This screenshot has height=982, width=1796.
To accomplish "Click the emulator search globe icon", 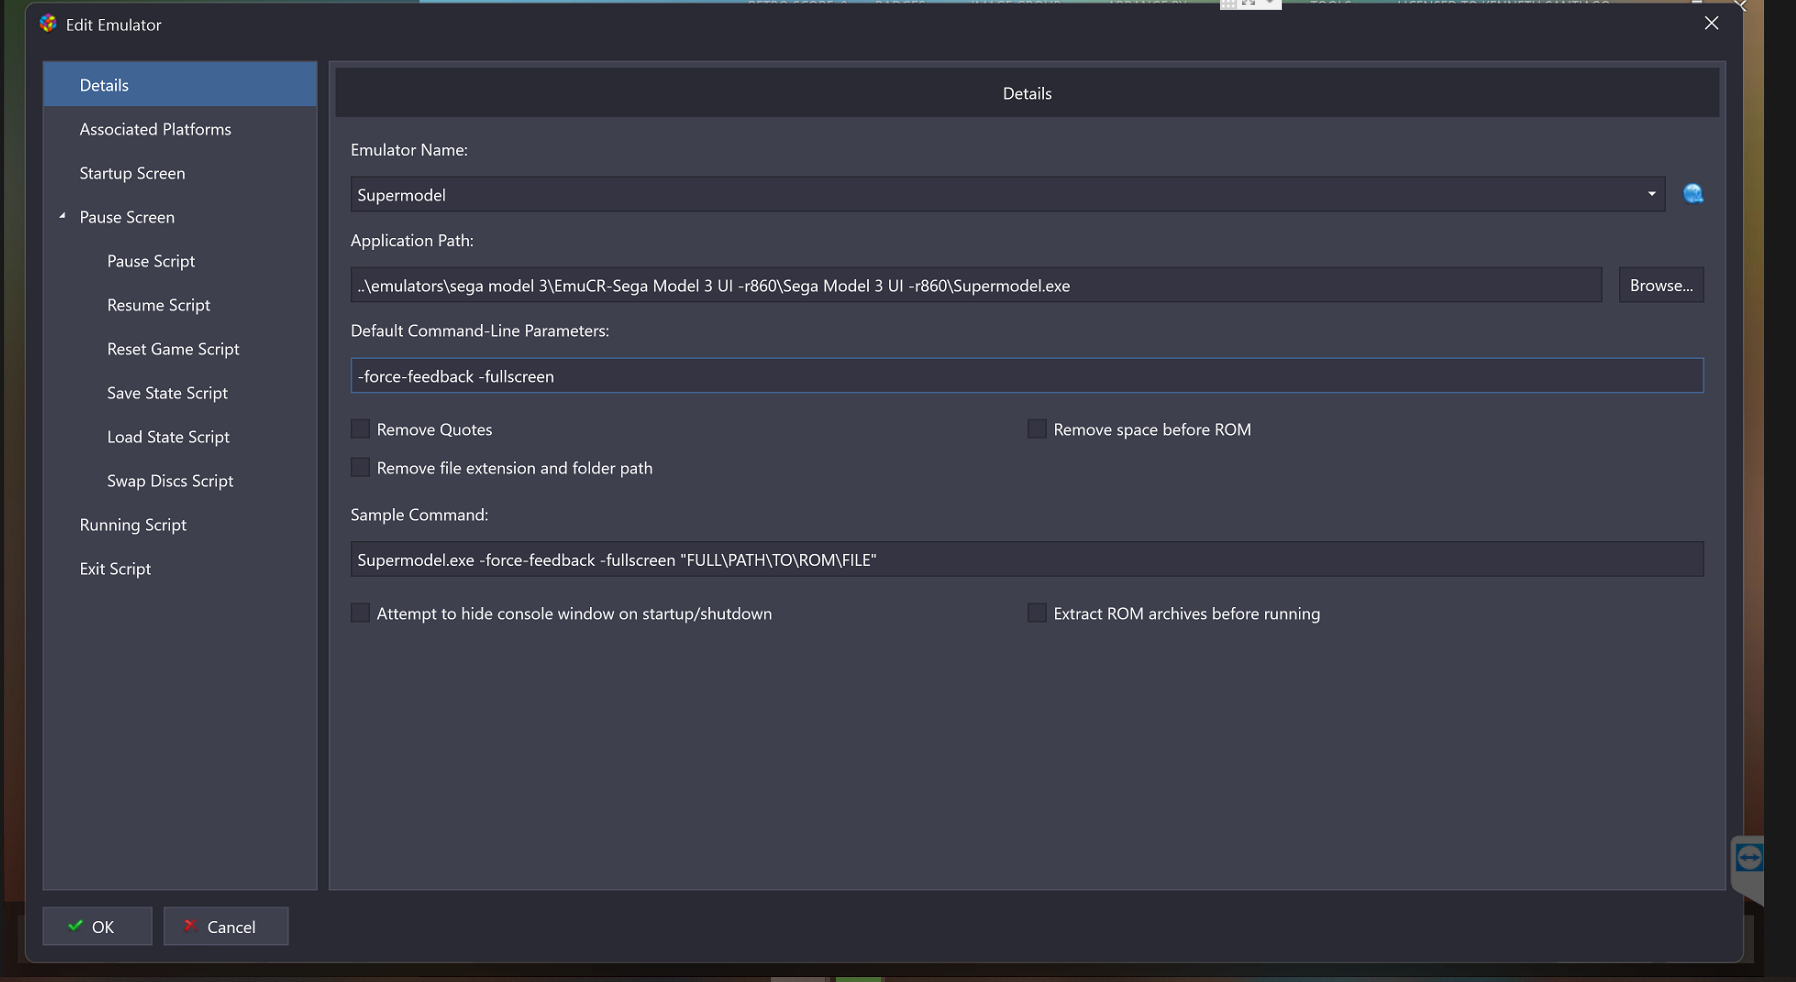I will (1693, 194).
